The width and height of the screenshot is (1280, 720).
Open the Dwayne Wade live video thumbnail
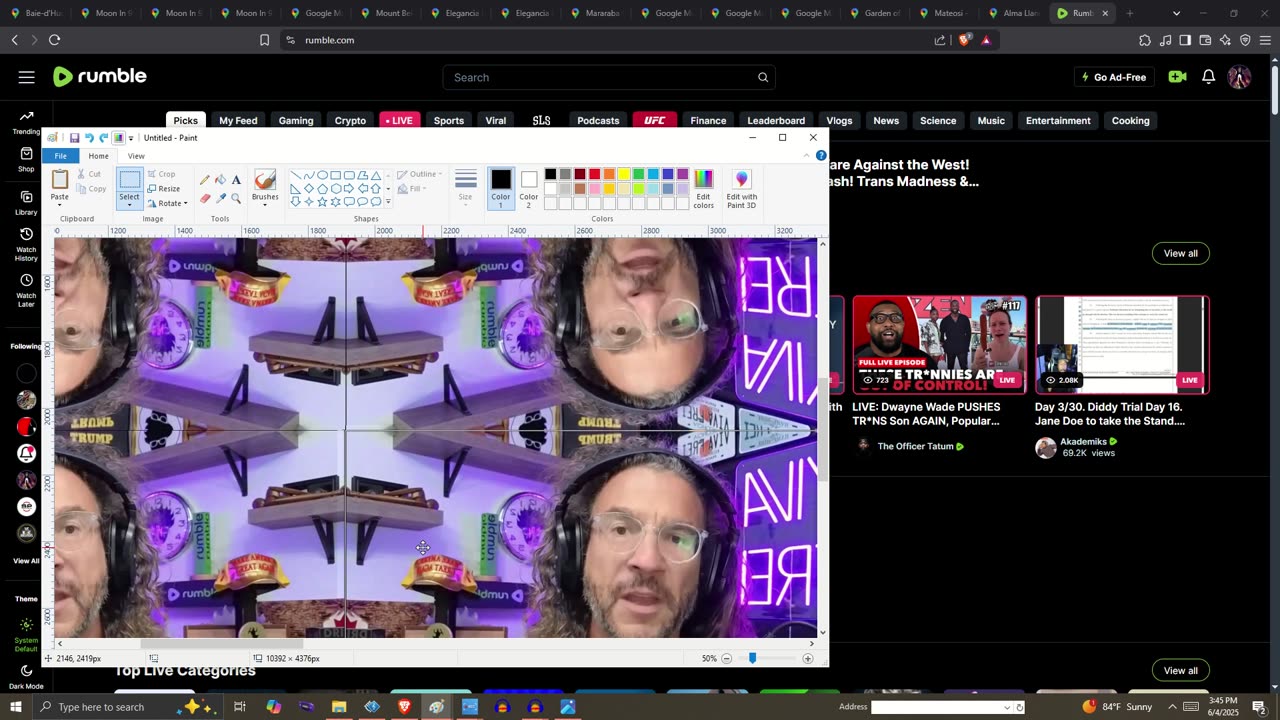tap(939, 344)
